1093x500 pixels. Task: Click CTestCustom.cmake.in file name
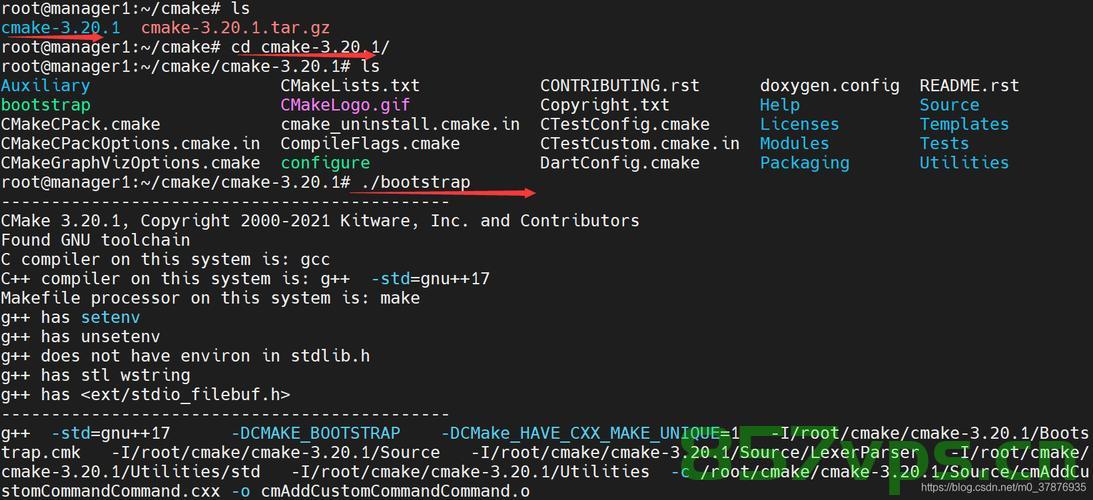click(640, 144)
